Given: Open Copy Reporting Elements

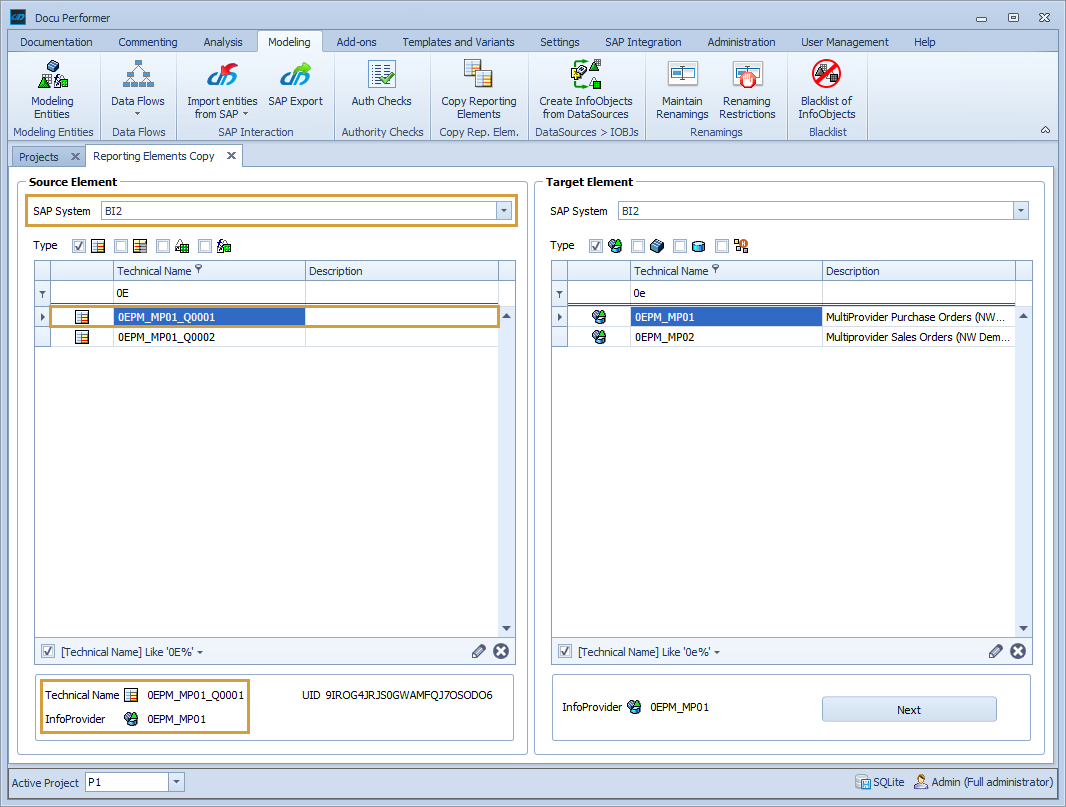Looking at the screenshot, I should [x=478, y=90].
